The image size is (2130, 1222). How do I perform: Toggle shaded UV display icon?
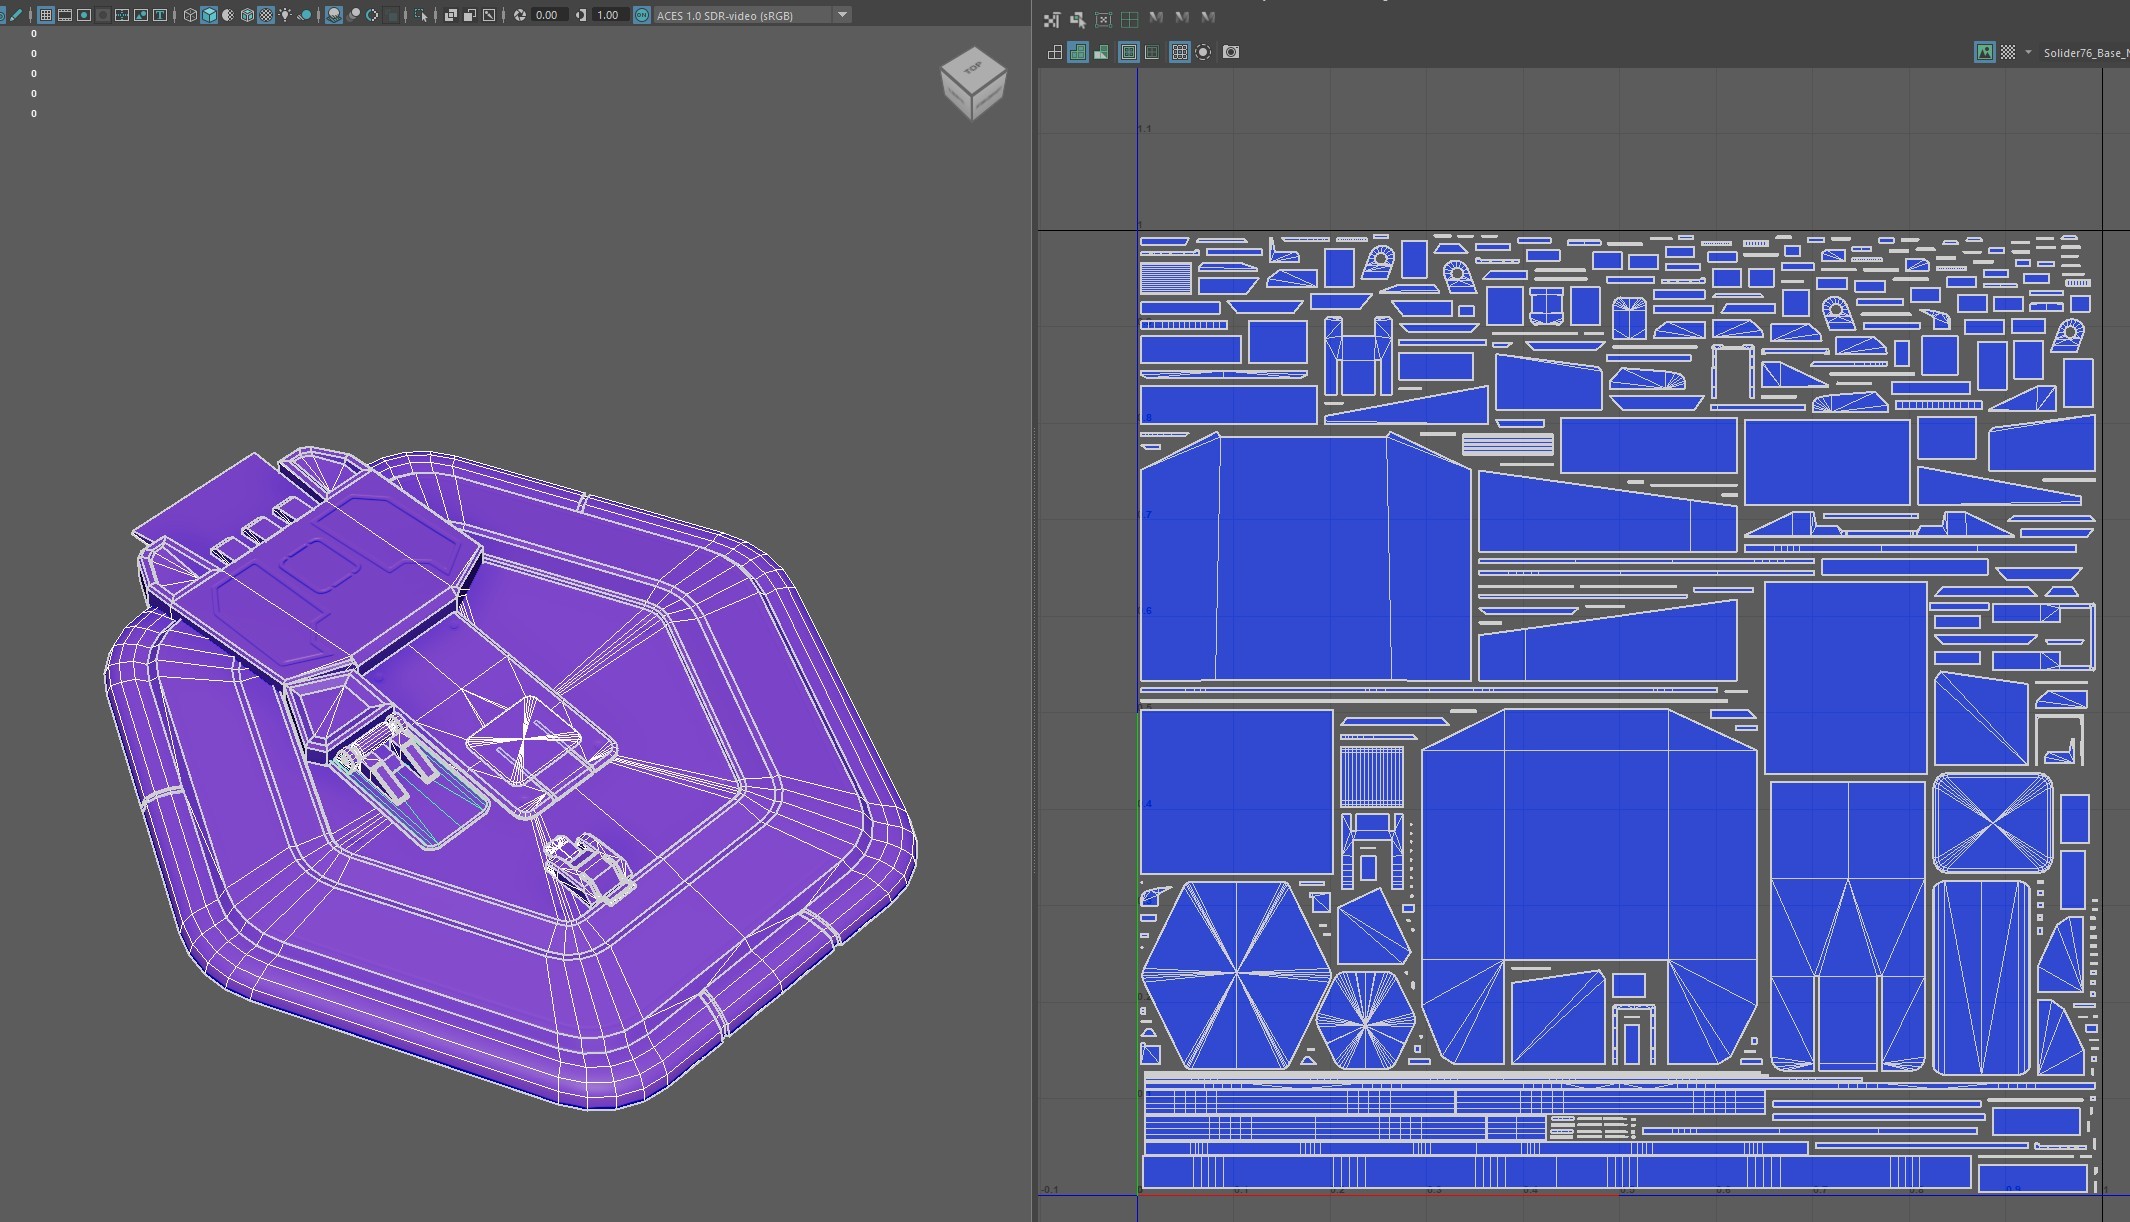pos(1078,52)
